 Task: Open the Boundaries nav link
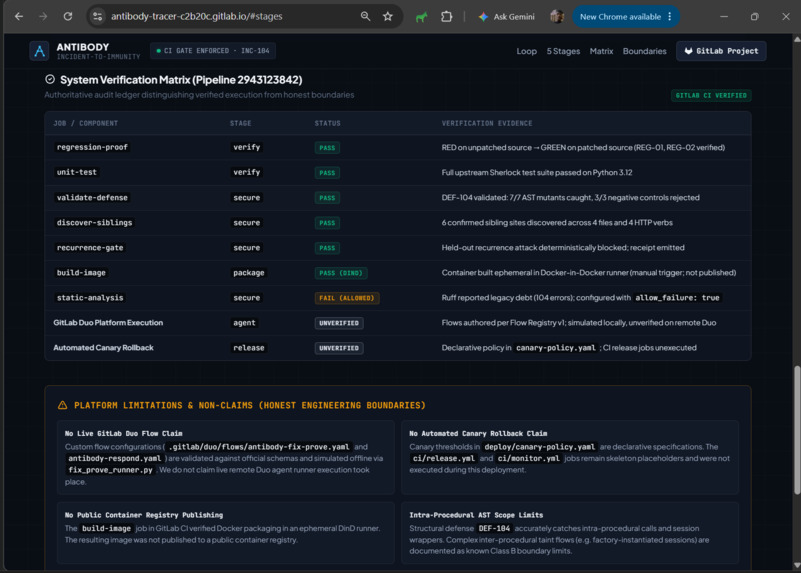coord(644,51)
